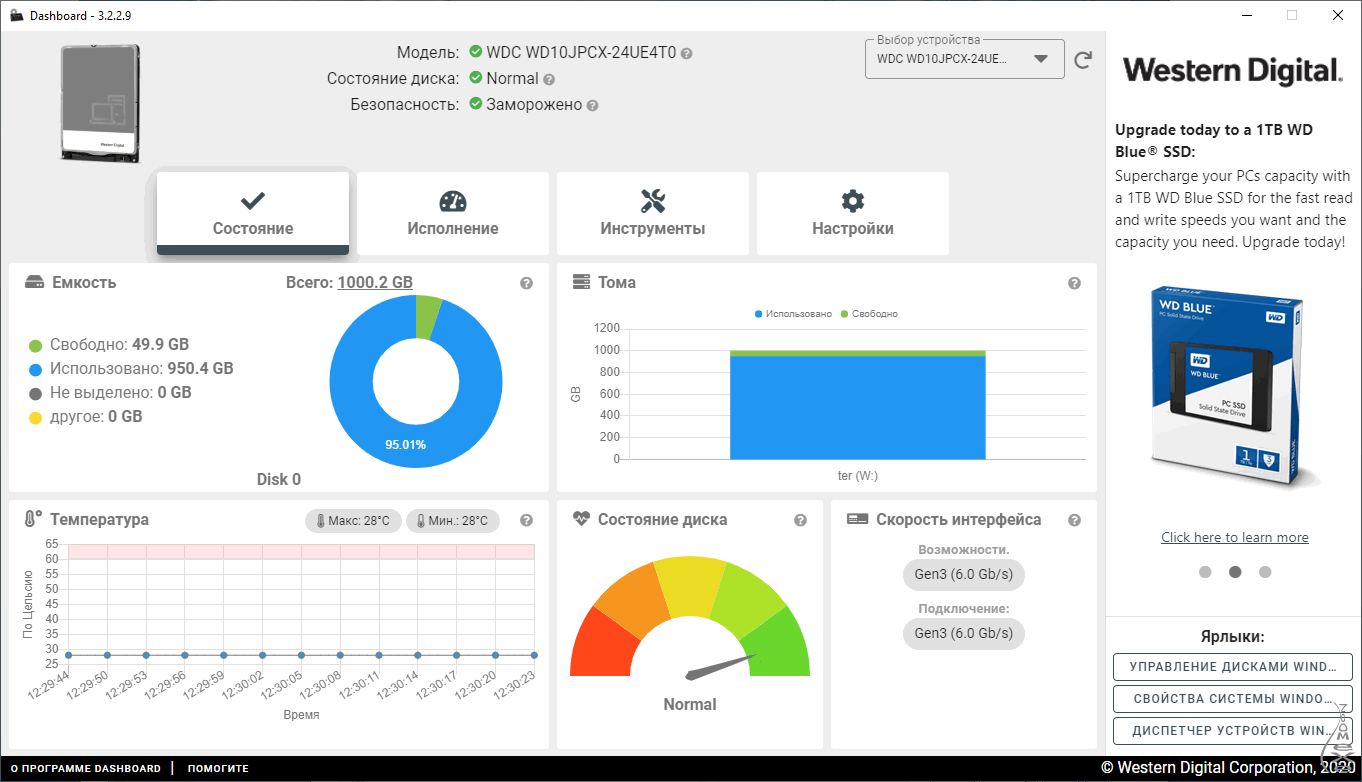
Task: Click the disk health gauge
Action: (690, 620)
